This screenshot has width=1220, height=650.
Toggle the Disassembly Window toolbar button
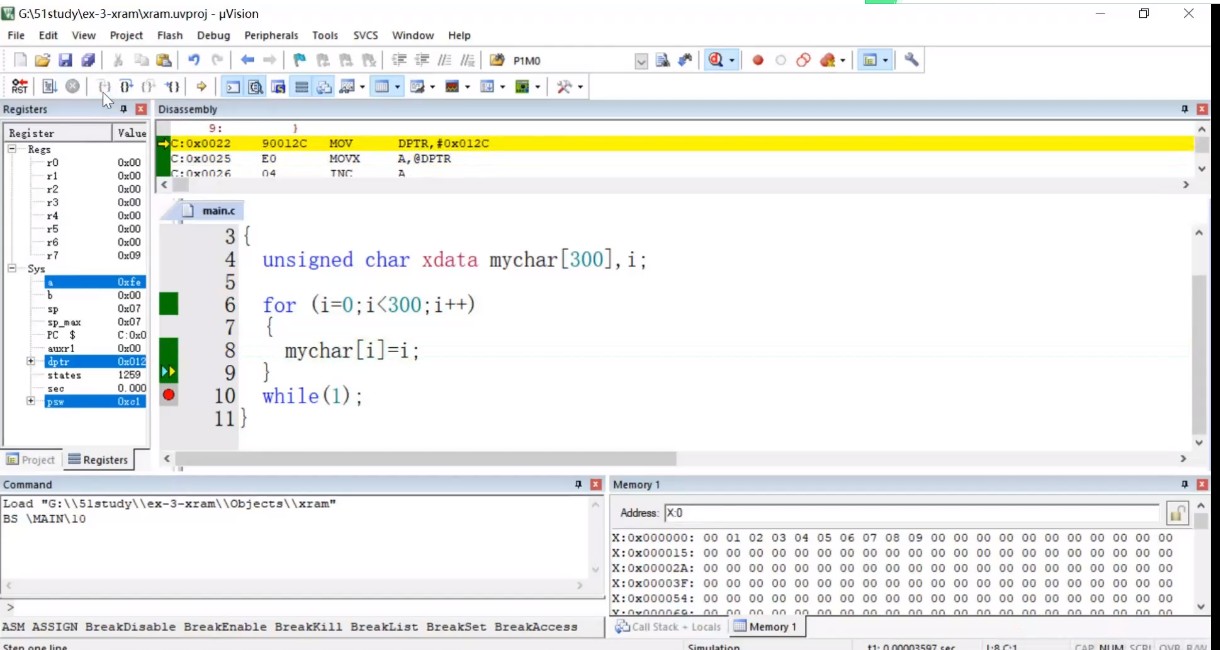click(256, 87)
